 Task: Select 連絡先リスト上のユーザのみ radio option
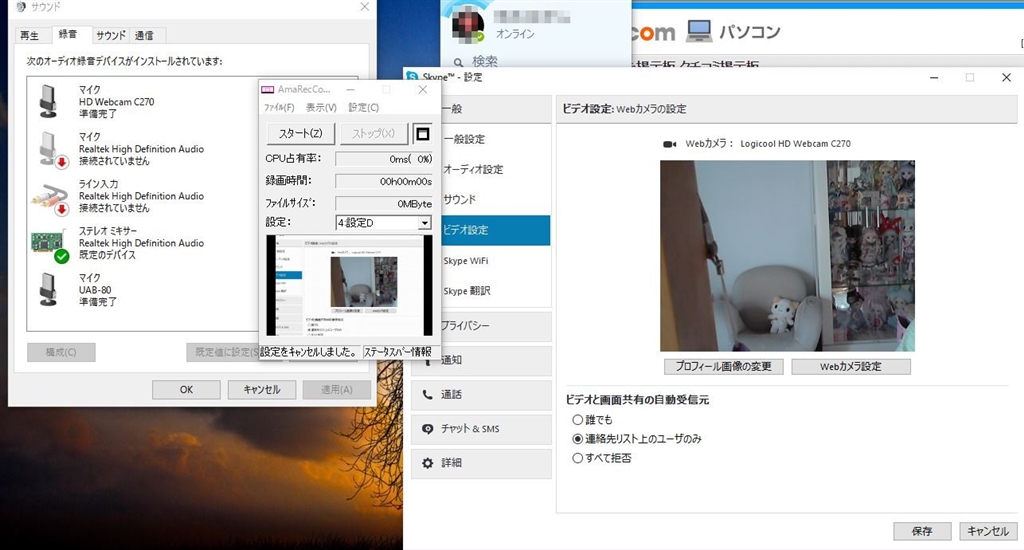point(577,439)
